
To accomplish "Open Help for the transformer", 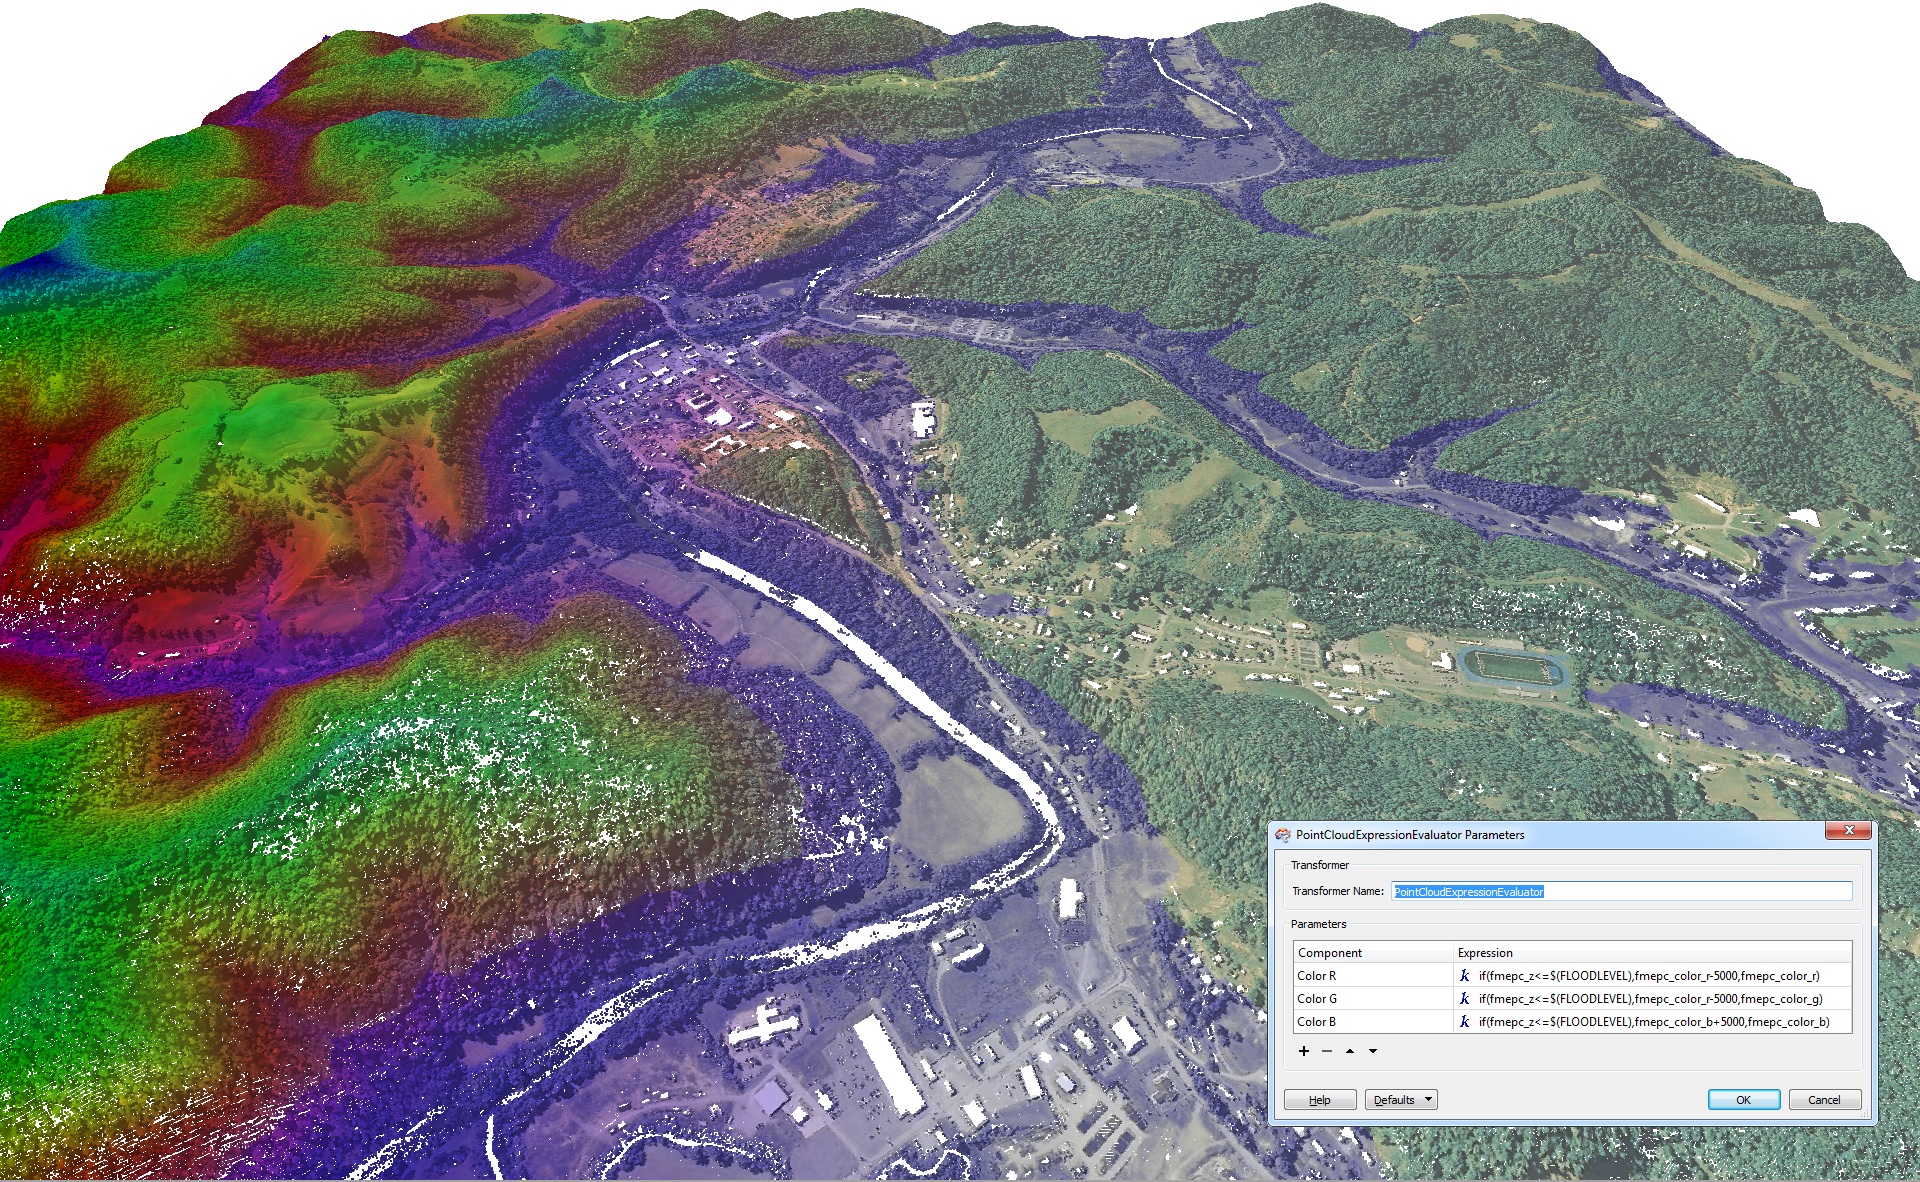I will pos(1320,1100).
